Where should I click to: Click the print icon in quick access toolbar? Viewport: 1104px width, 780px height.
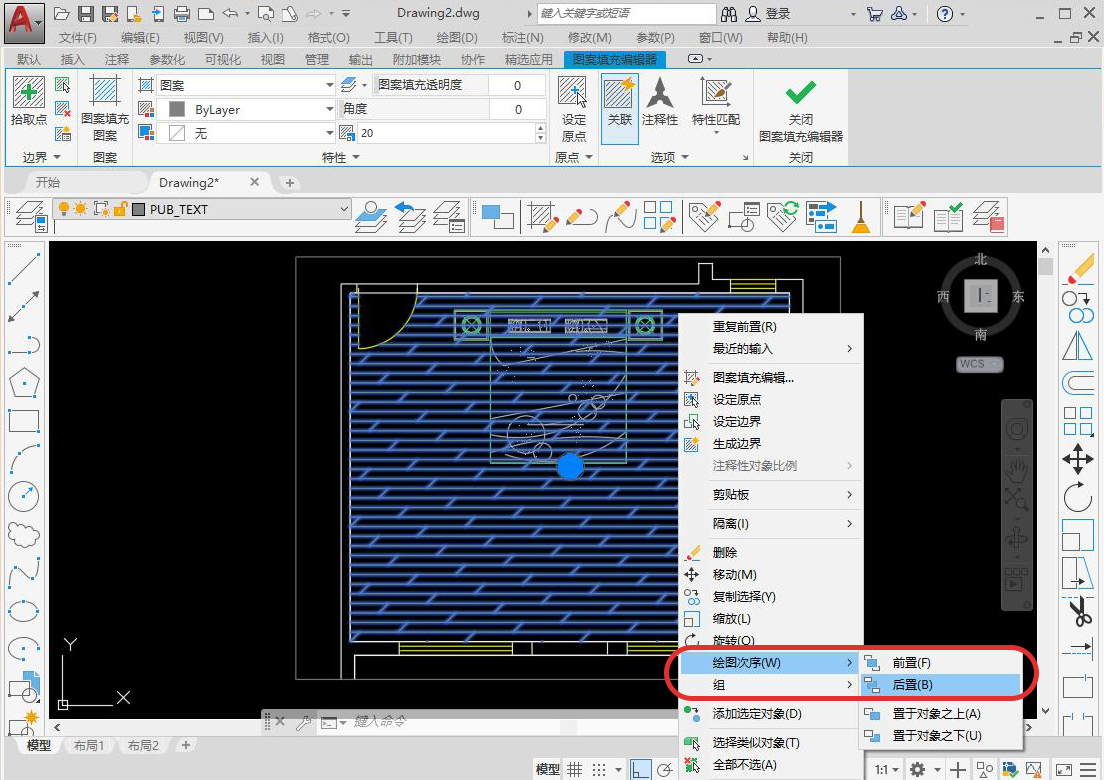coord(182,13)
